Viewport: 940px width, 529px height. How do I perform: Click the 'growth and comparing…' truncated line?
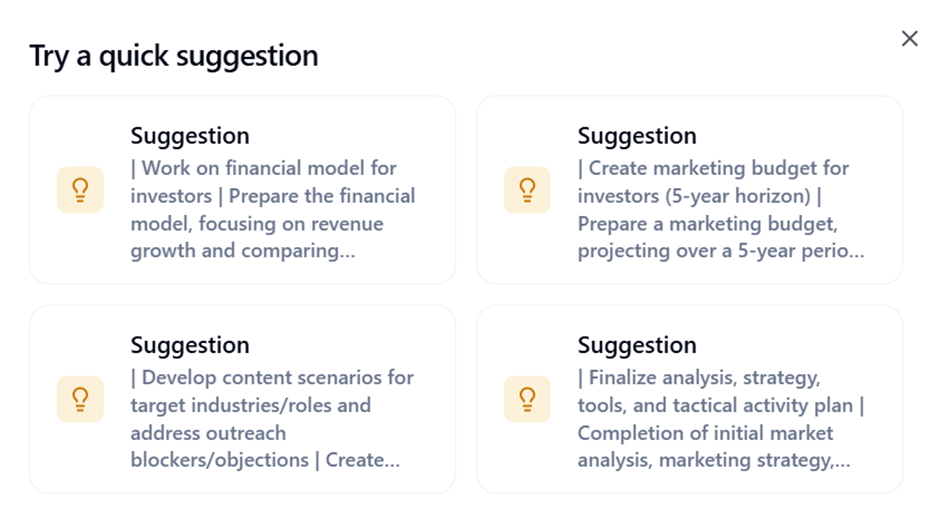[243, 251]
